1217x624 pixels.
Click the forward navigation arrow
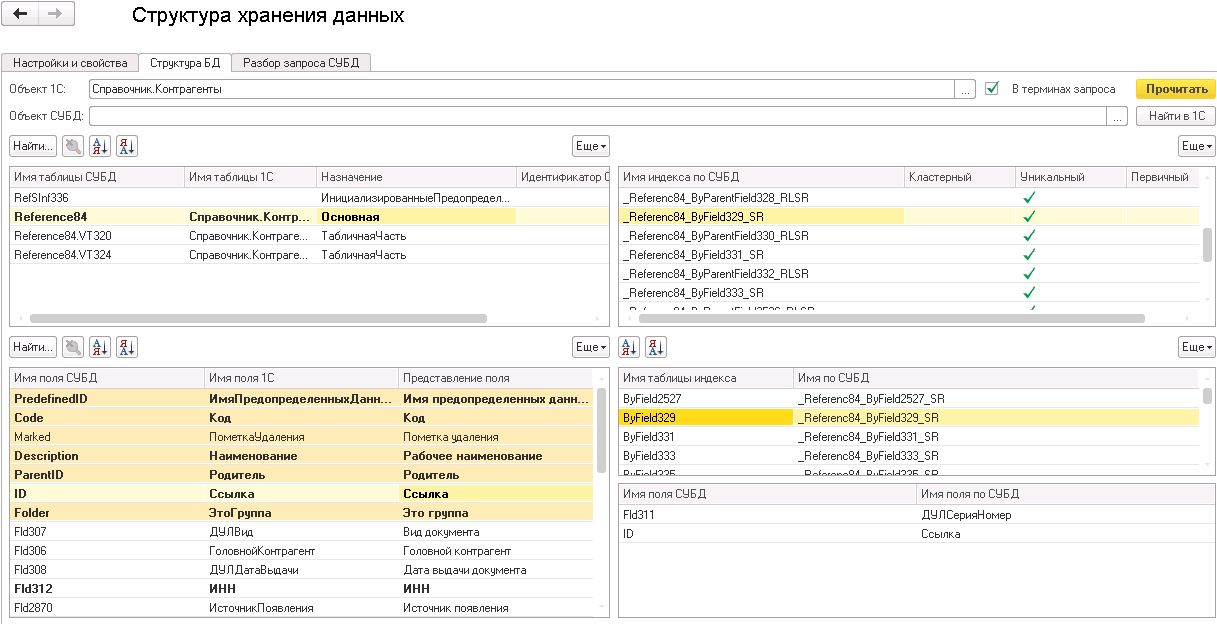point(54,14)
